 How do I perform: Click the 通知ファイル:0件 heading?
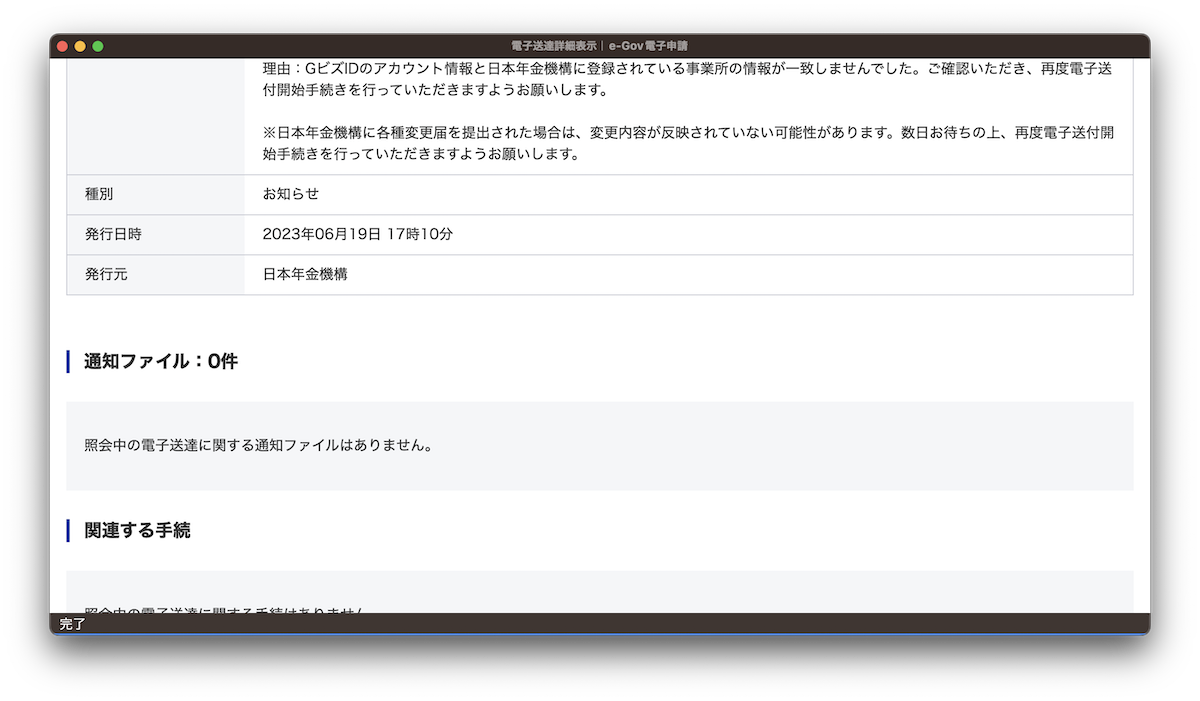tap(161, 361)
